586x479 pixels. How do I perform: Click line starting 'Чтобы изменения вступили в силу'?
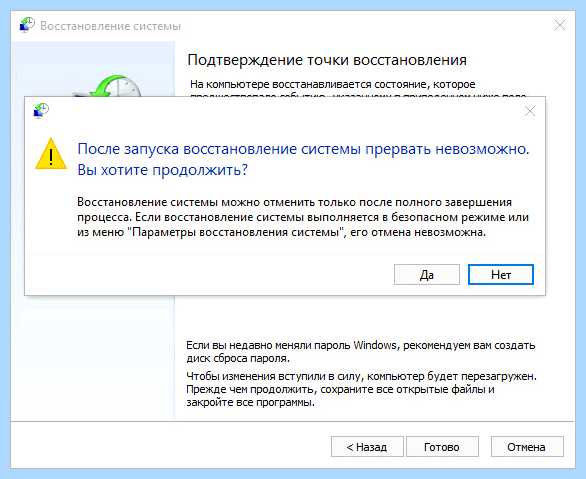[361, 376]
